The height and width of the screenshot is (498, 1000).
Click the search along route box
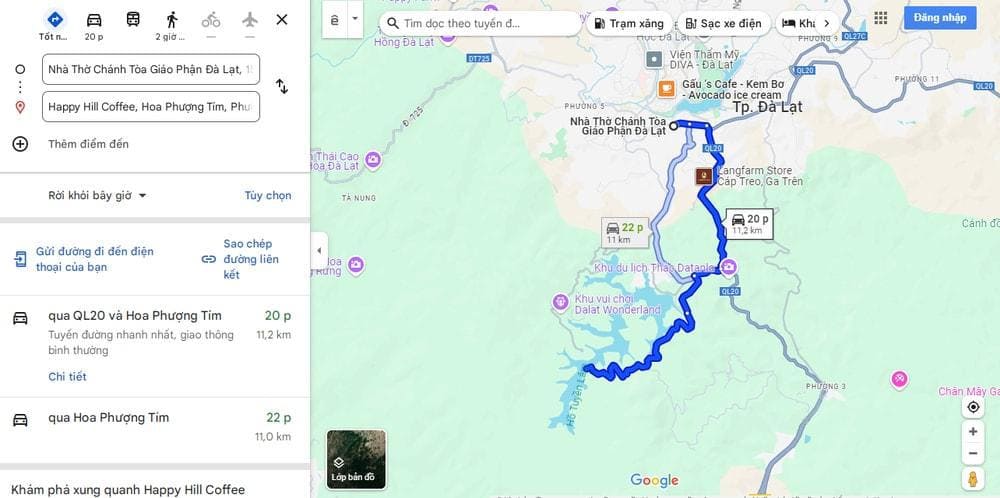480,24
